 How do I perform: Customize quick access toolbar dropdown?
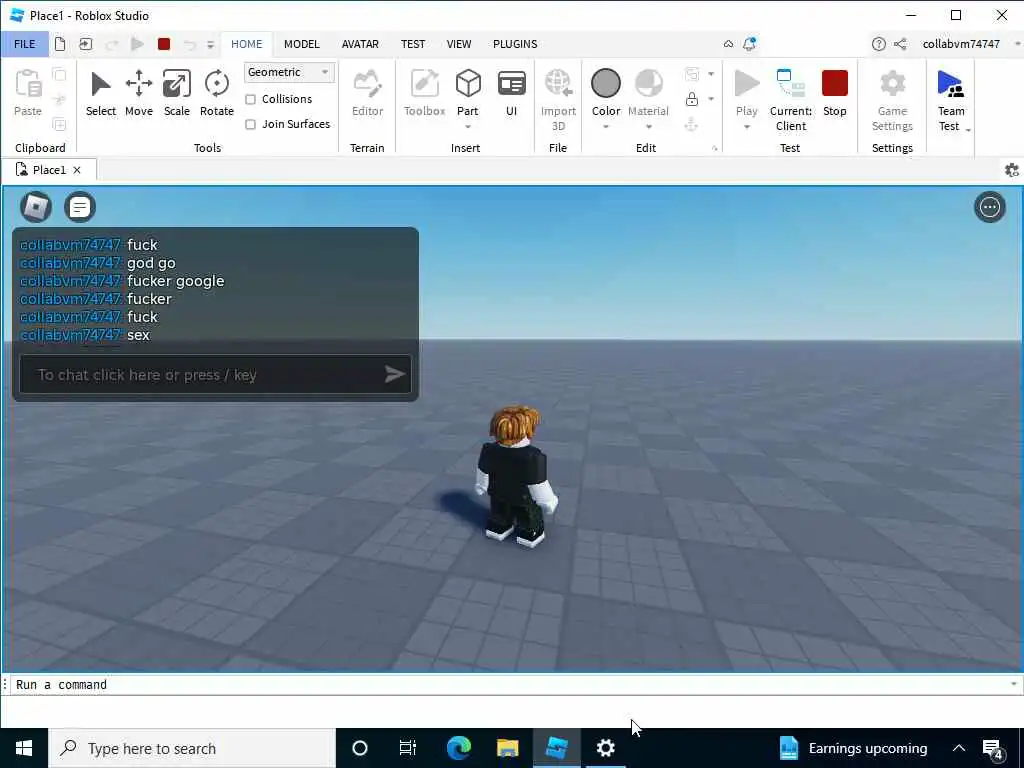click(x=210, y=44)
